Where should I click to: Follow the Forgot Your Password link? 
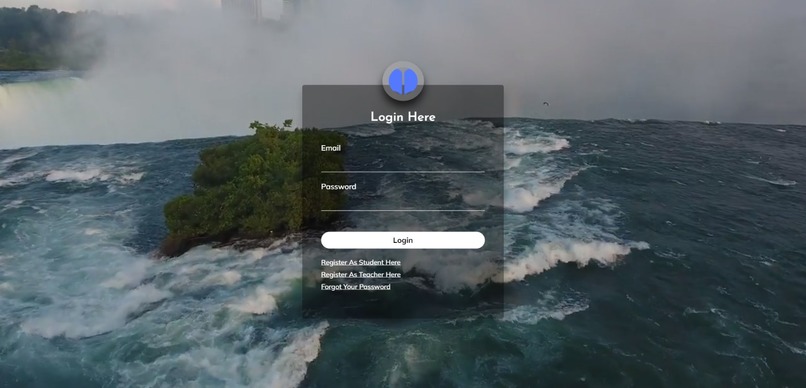(x=356, y=287)
